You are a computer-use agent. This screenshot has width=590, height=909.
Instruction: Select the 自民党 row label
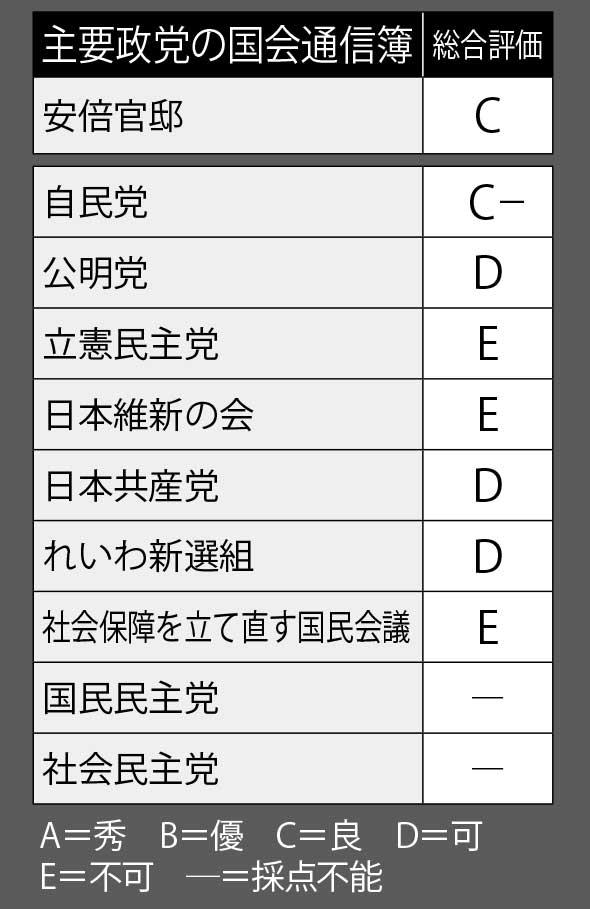tap(96, 202)
